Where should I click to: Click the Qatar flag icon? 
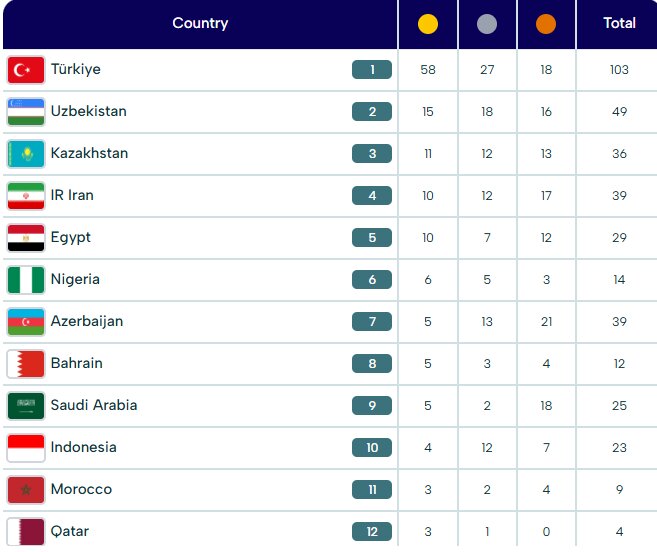click(x=26, y=531)
